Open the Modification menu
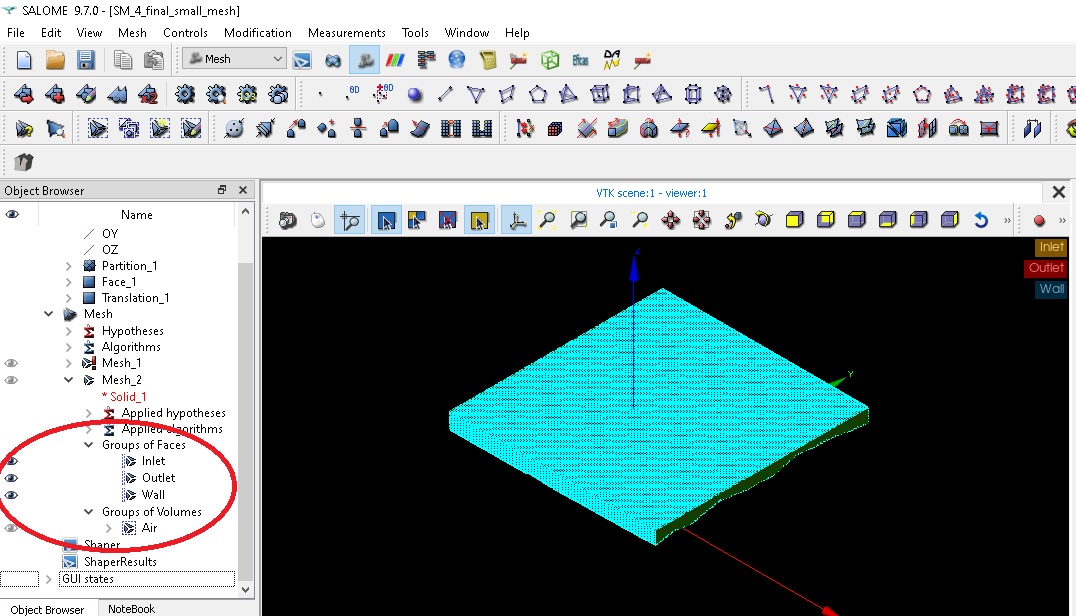The height and width of the screenshot is (616, 1076). coord(257,32)
